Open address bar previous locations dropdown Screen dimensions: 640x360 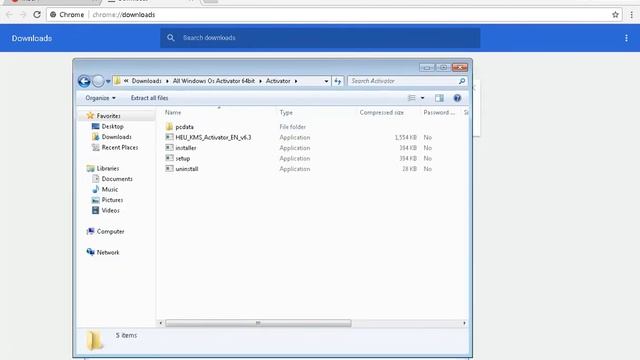[326, 81]
